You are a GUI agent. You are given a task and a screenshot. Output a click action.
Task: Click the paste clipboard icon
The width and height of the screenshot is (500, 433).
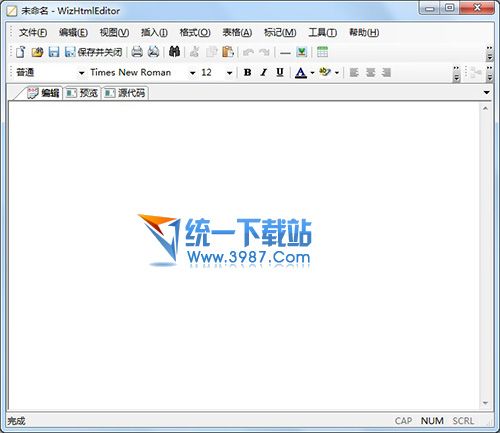click(228, 52)
